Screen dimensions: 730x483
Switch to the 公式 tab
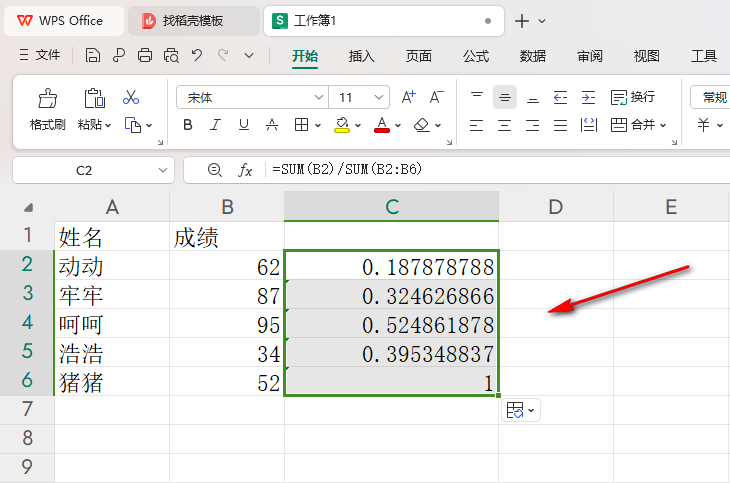tap(476, 56)
